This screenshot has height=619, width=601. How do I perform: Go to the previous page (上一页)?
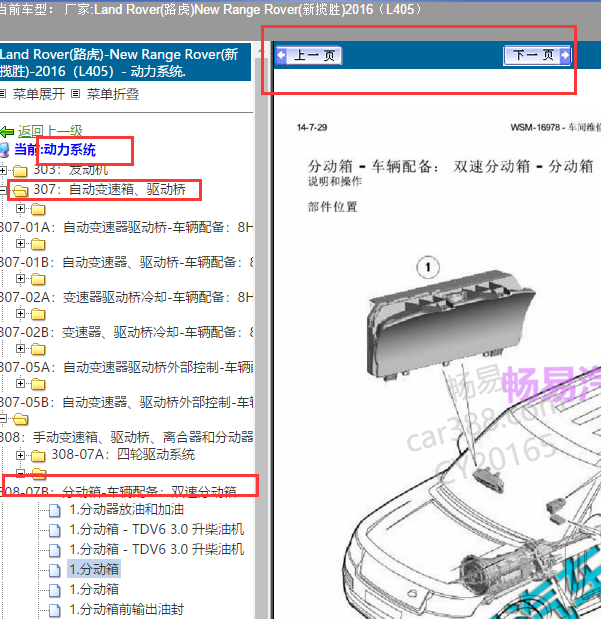click(308, 55)
